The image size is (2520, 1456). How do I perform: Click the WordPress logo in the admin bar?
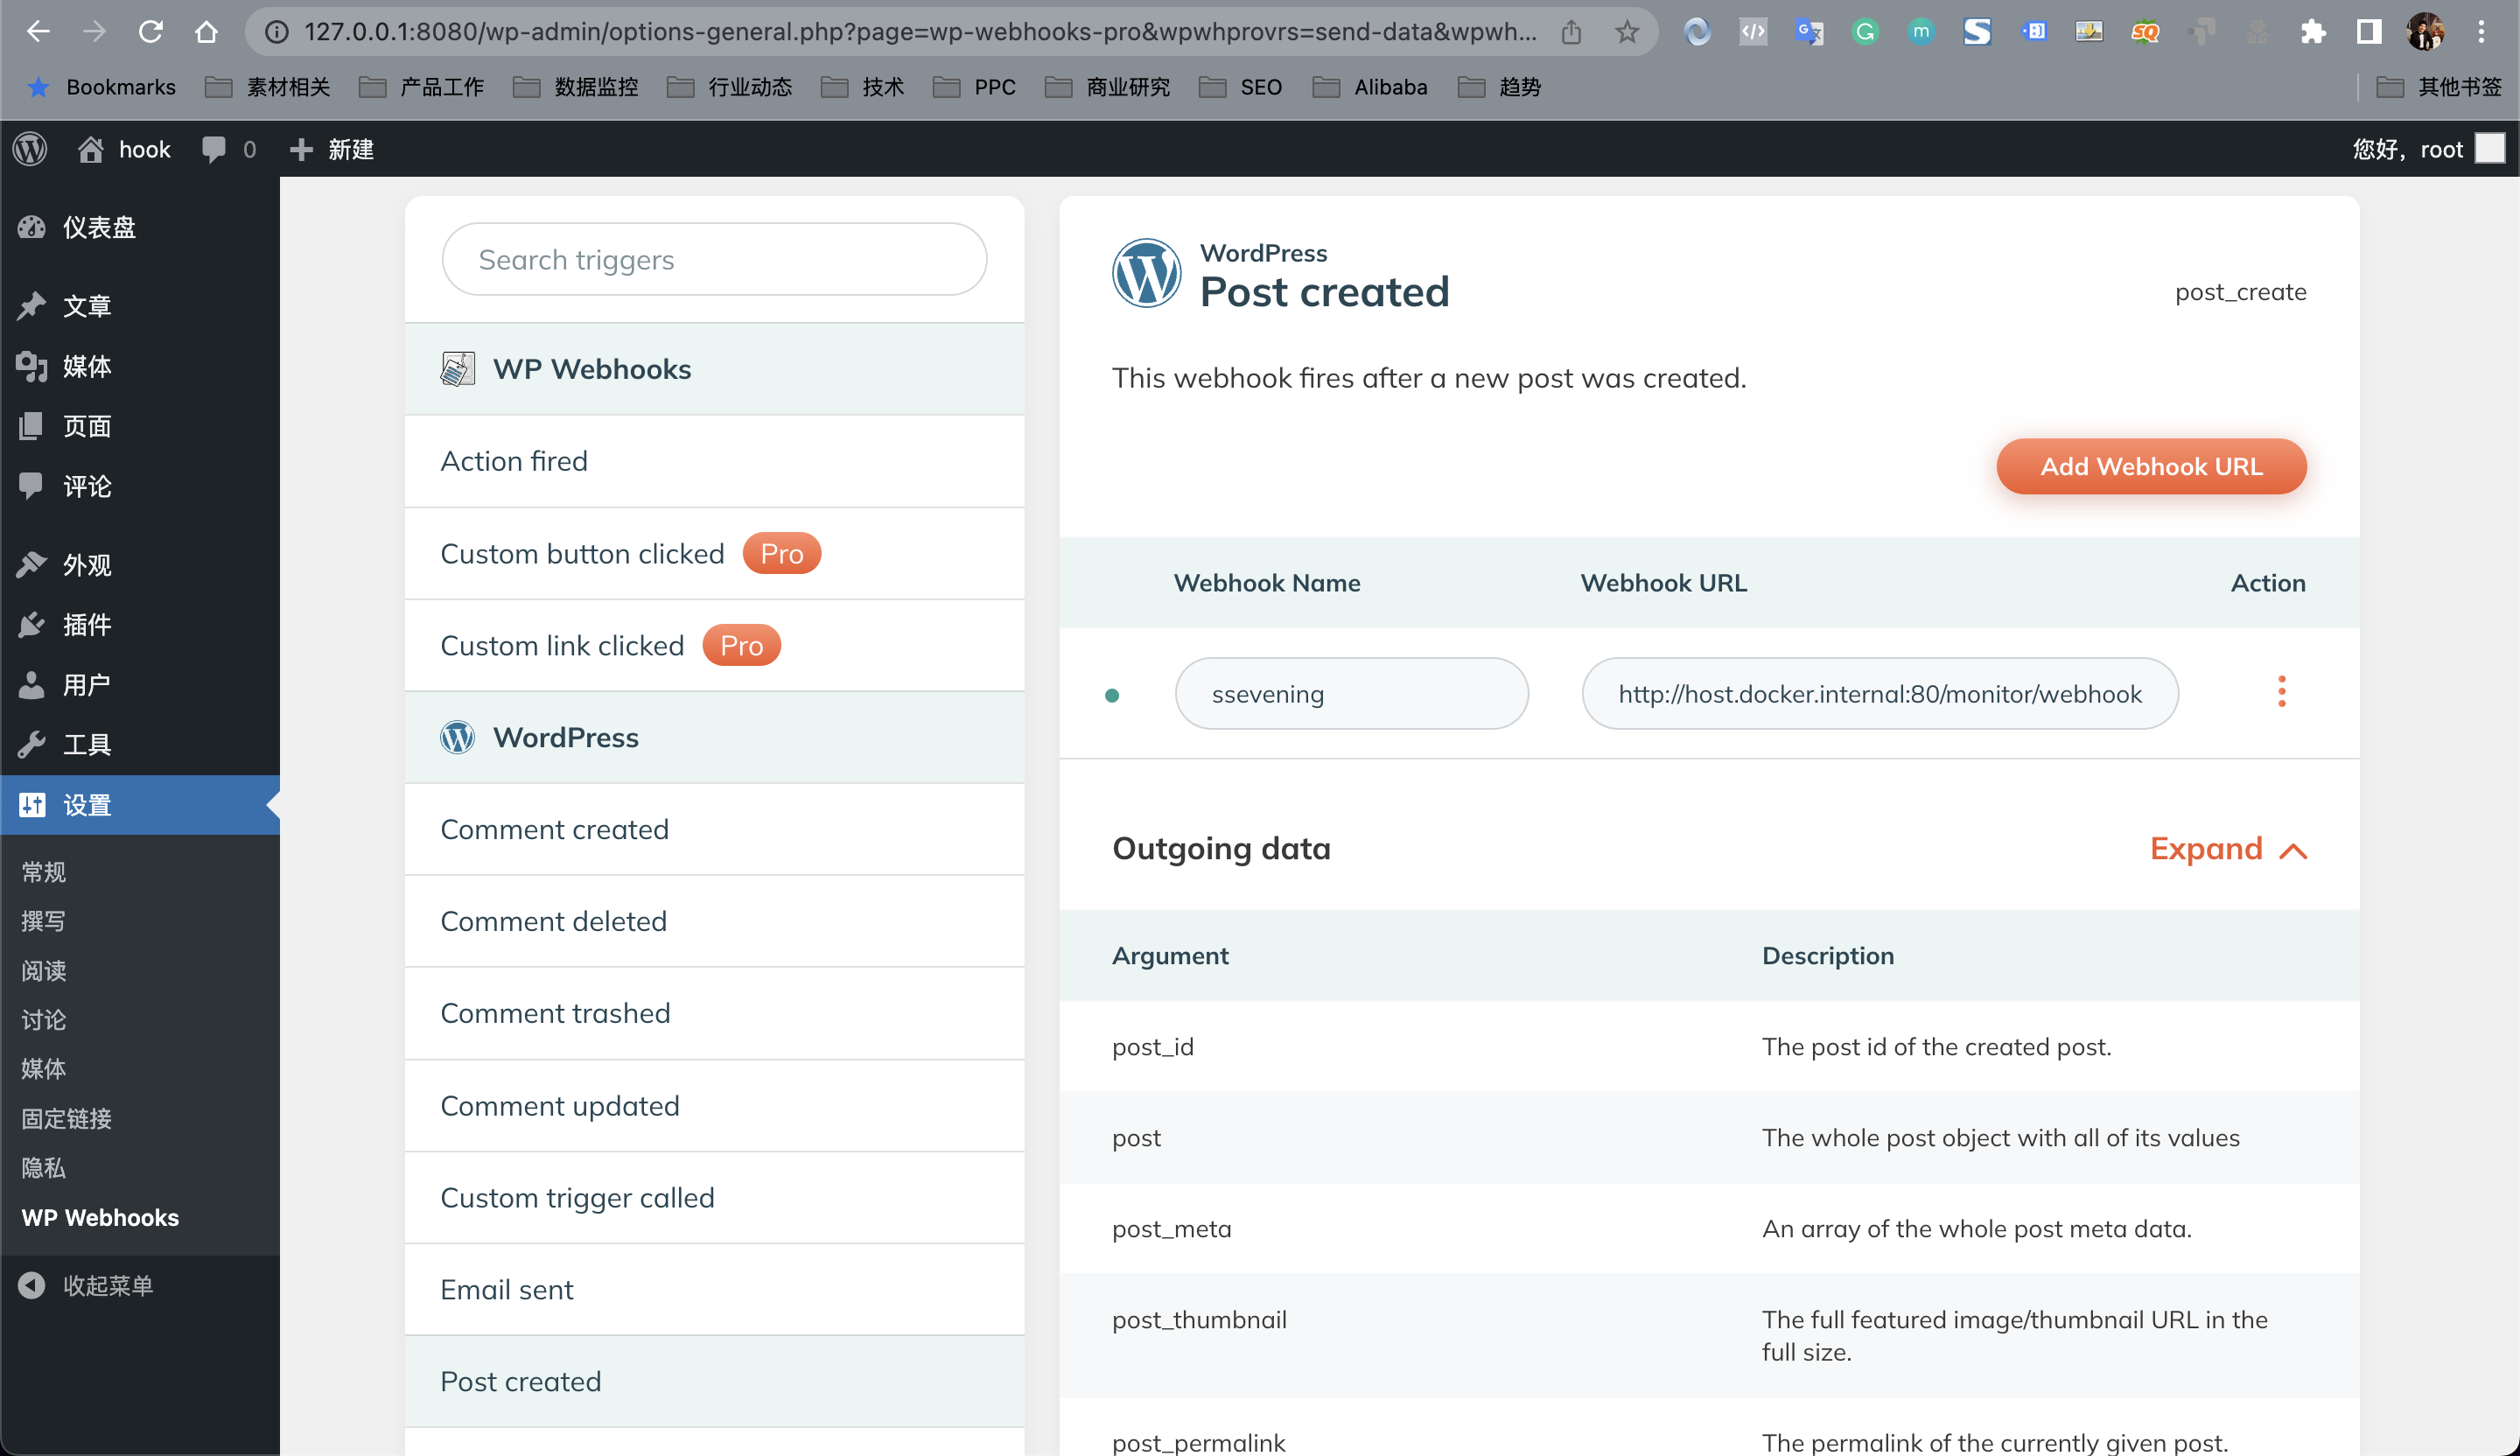pyautogui.click(x=29, y=148)
